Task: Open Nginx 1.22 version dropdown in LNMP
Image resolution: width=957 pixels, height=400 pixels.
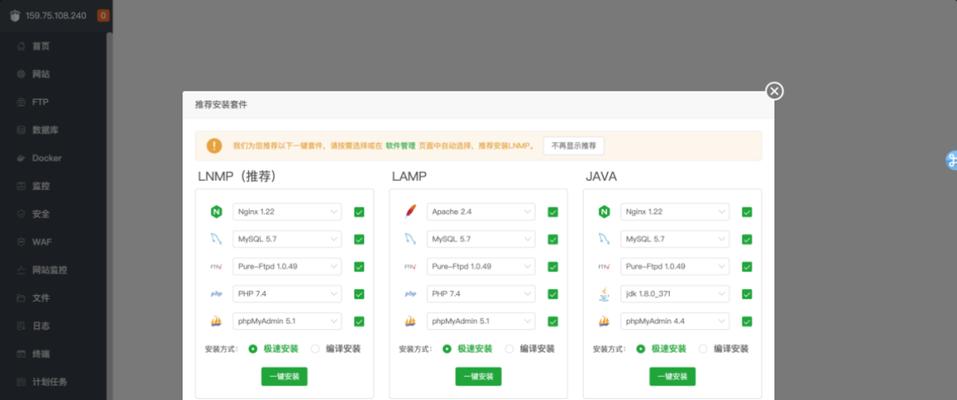Action: (x=287, y=212)
